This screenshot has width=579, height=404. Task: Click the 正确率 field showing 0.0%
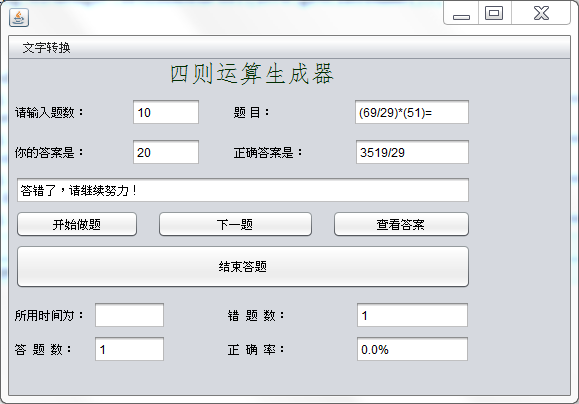tap(412, 349)
